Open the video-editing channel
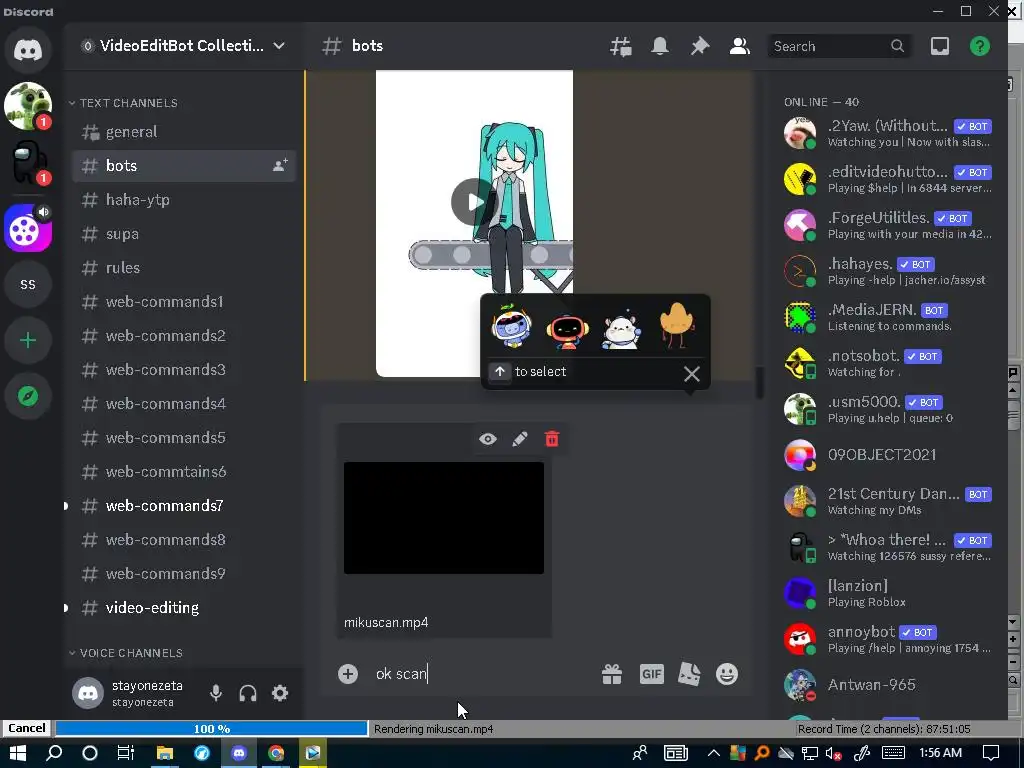 tap(184, 607)
